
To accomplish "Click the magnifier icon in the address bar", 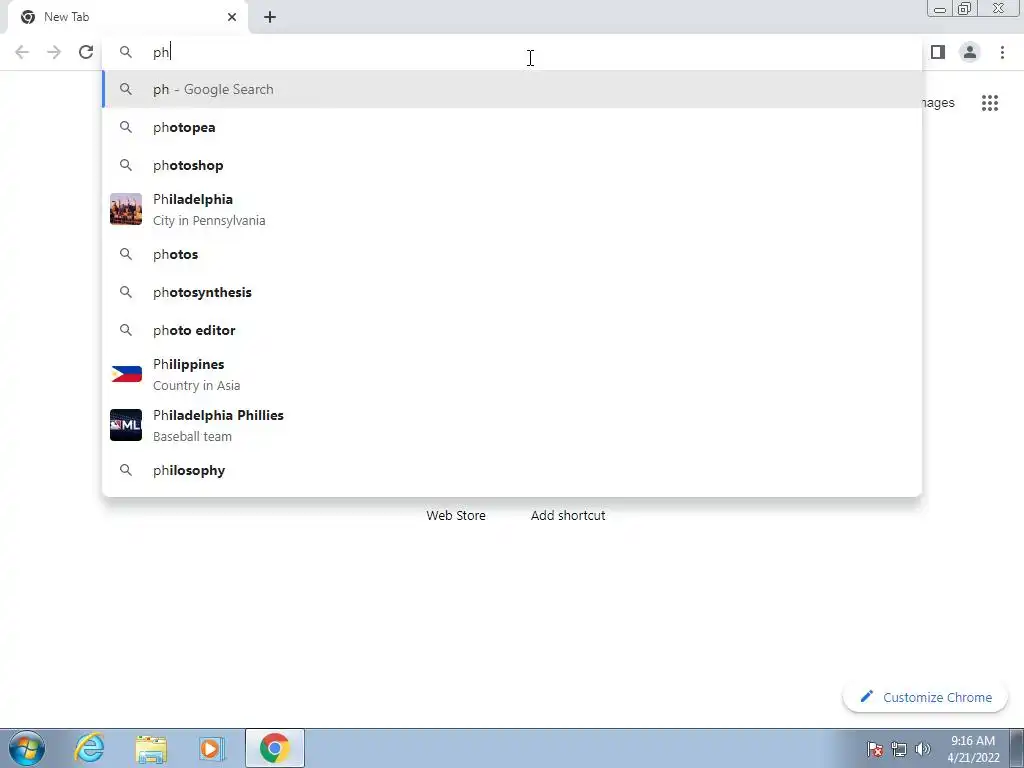I will click(126, 52).
